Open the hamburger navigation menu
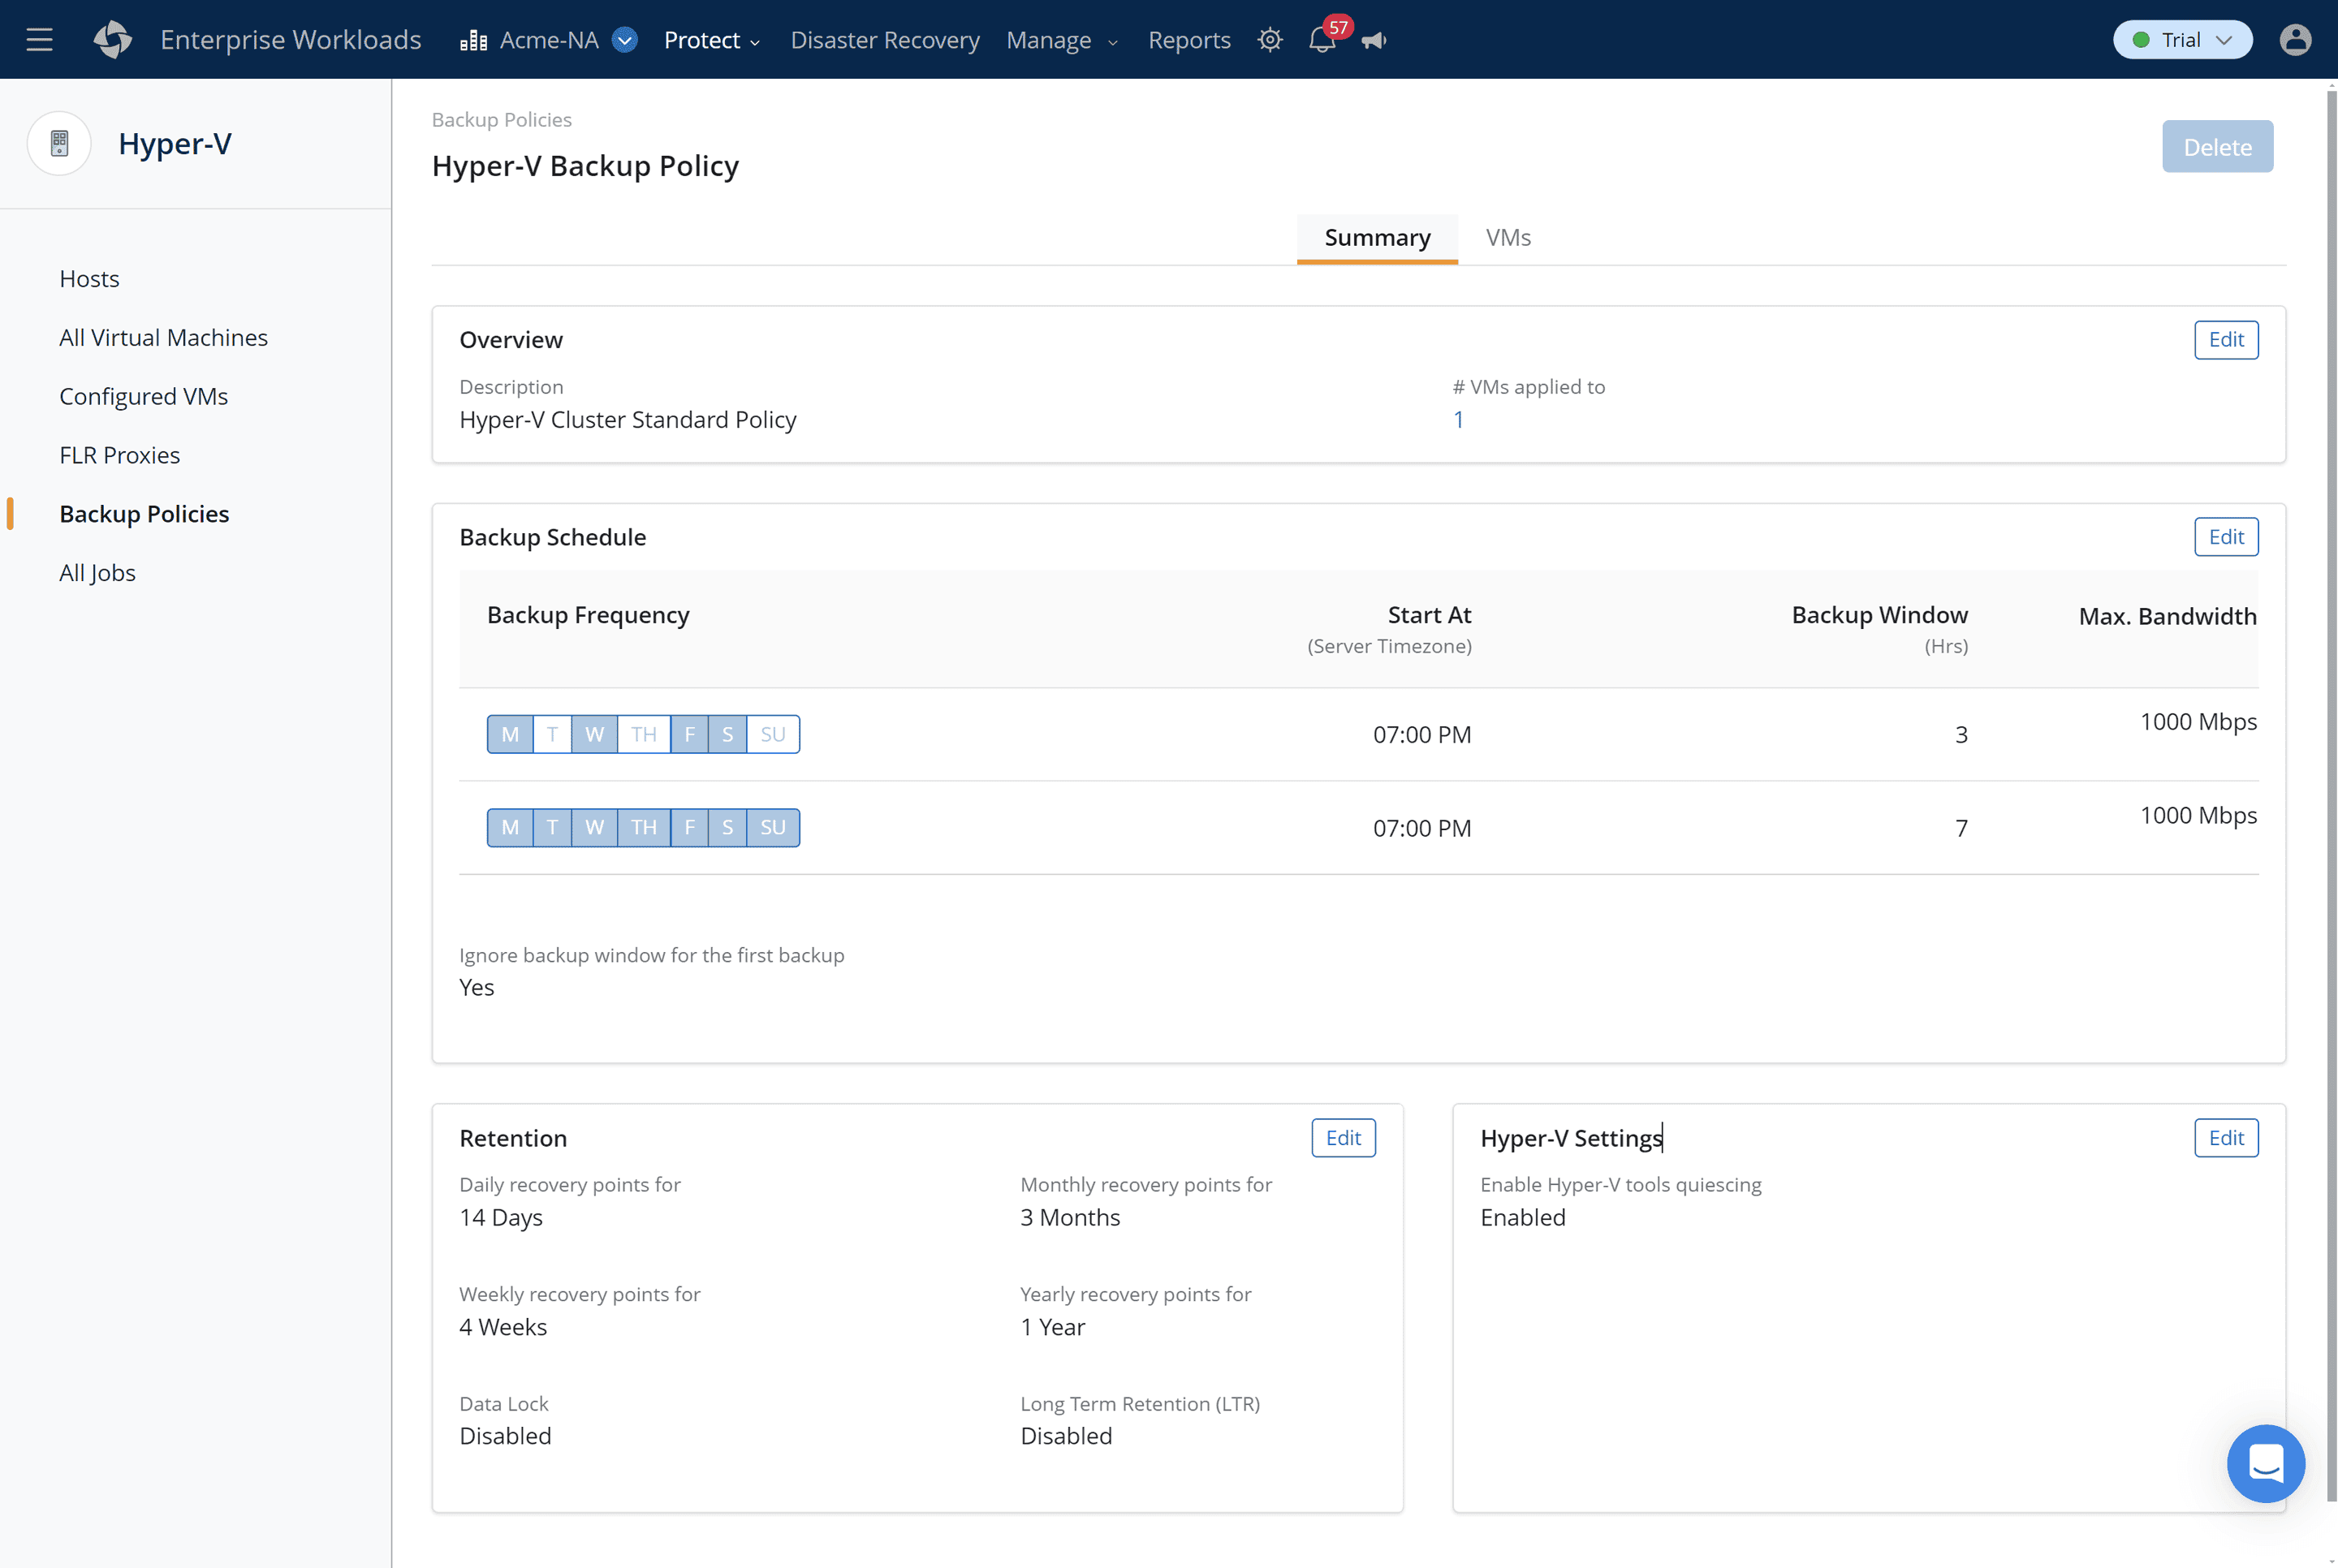 39,40
